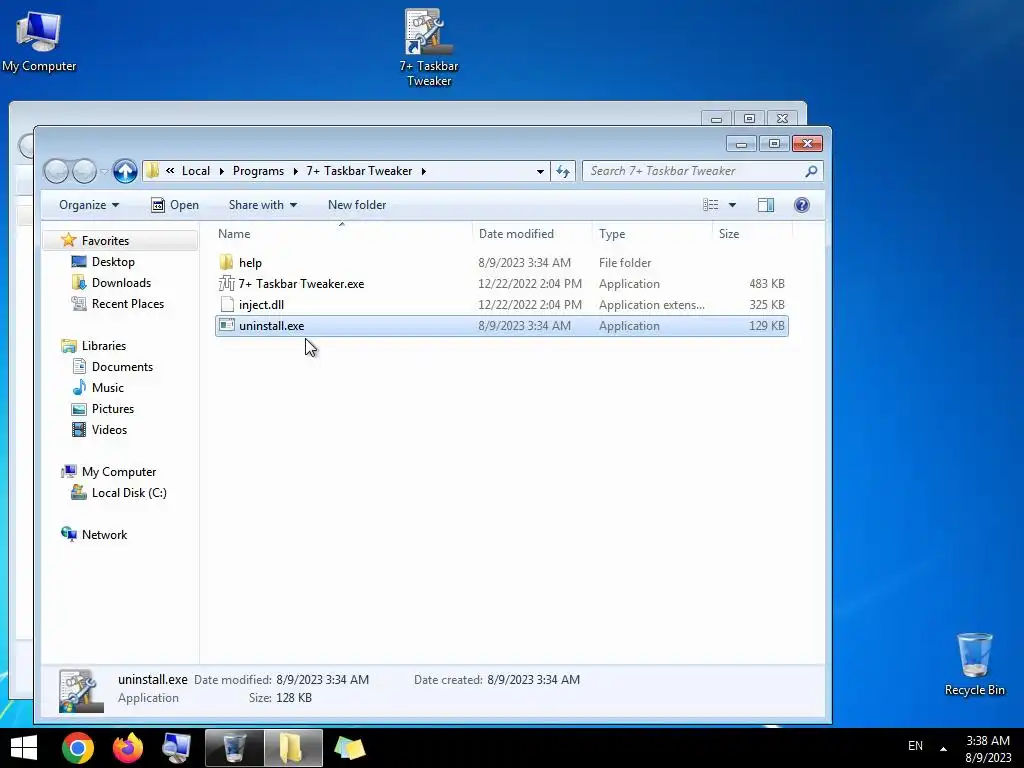Open the Pictures library
1024x768 pixels.
tap(113, 409)
